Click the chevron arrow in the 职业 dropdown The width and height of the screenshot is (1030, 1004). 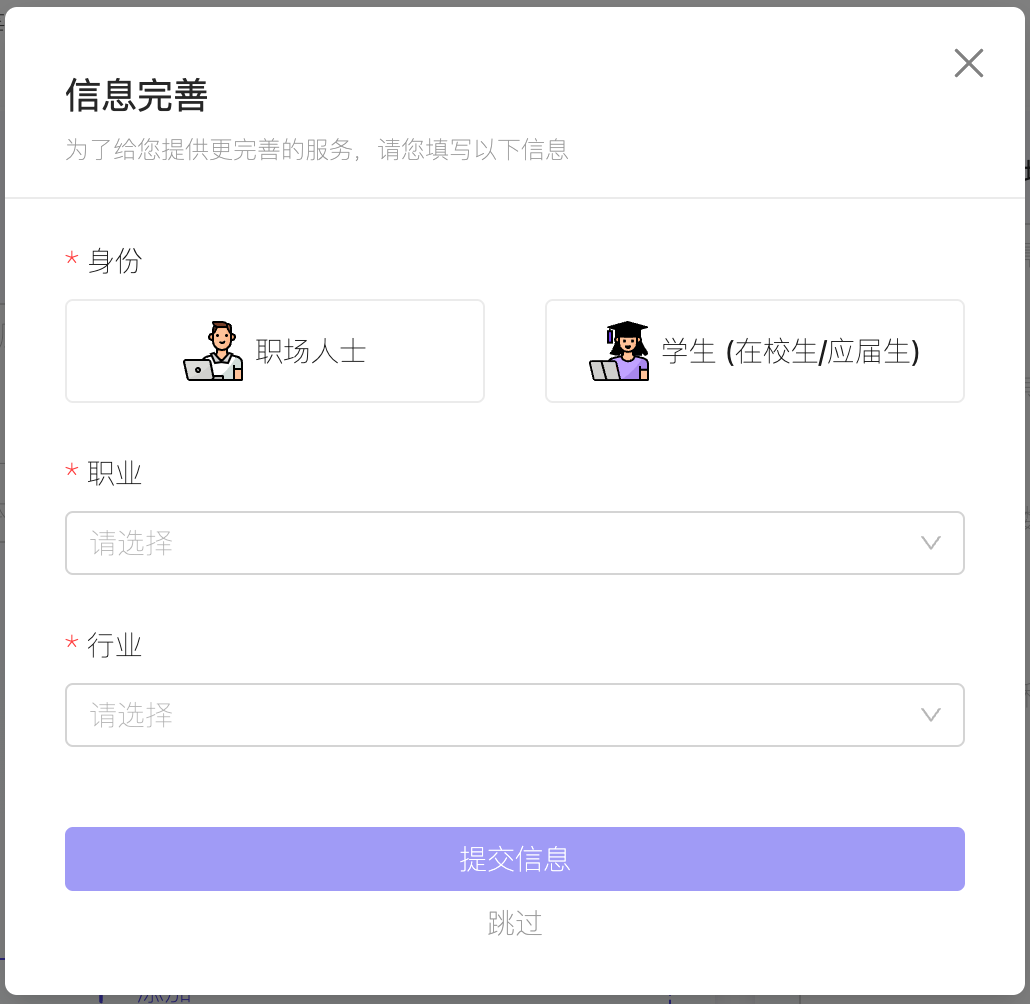click(x=930, y=543)
